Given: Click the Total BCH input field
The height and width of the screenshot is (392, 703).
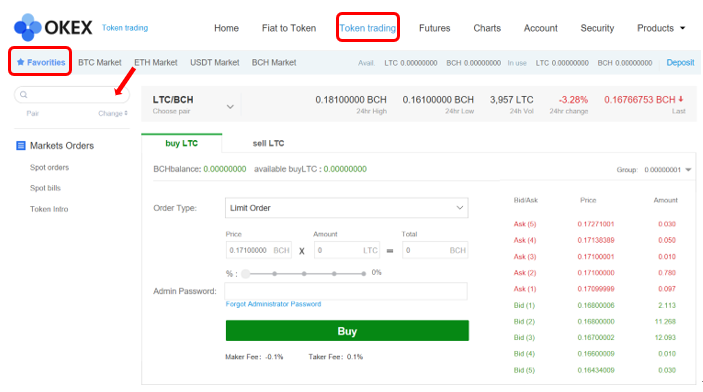Looking at the screenshot, I should coord(435,250).
